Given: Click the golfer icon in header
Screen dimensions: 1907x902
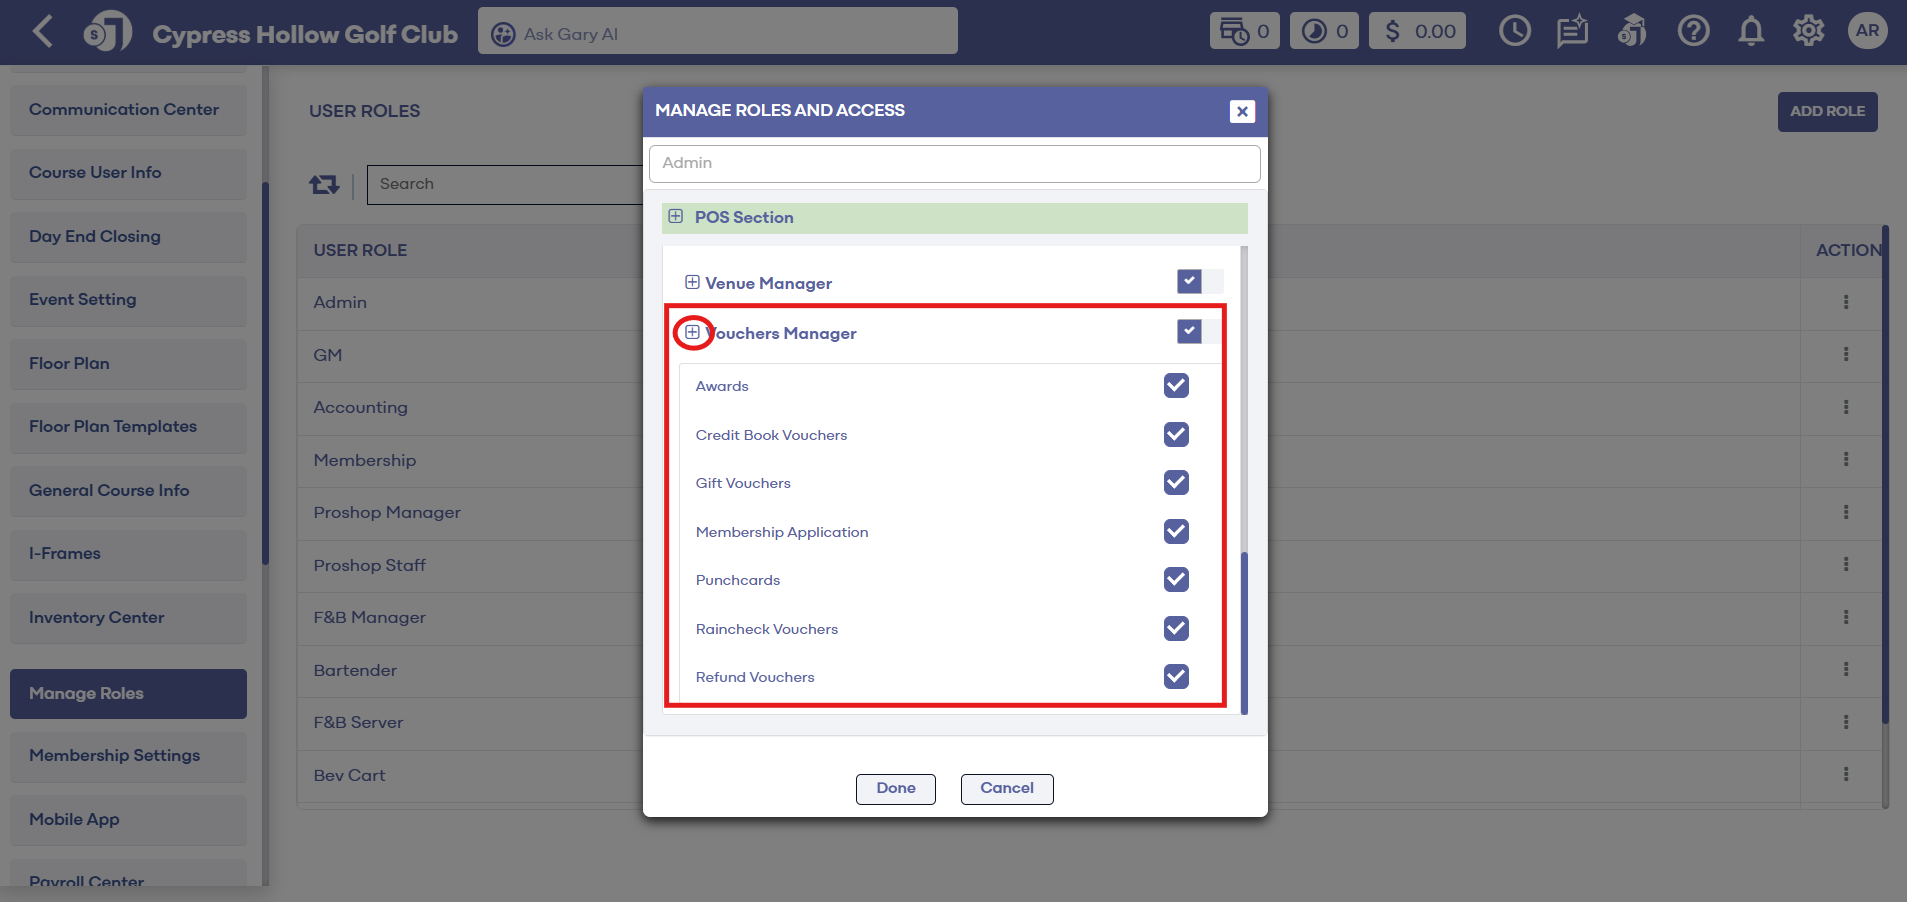Looking at the screenshot, I should 1632,32.
